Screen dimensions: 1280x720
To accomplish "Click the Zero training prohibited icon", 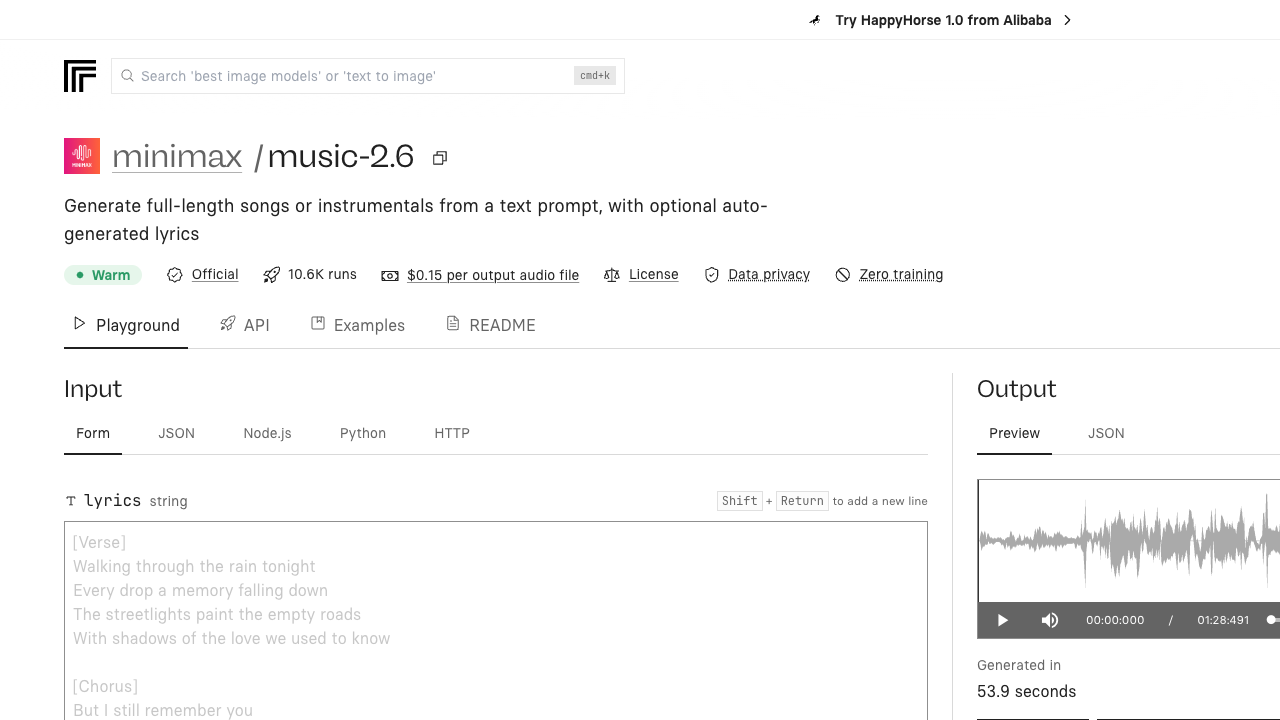I will (843, 275).
